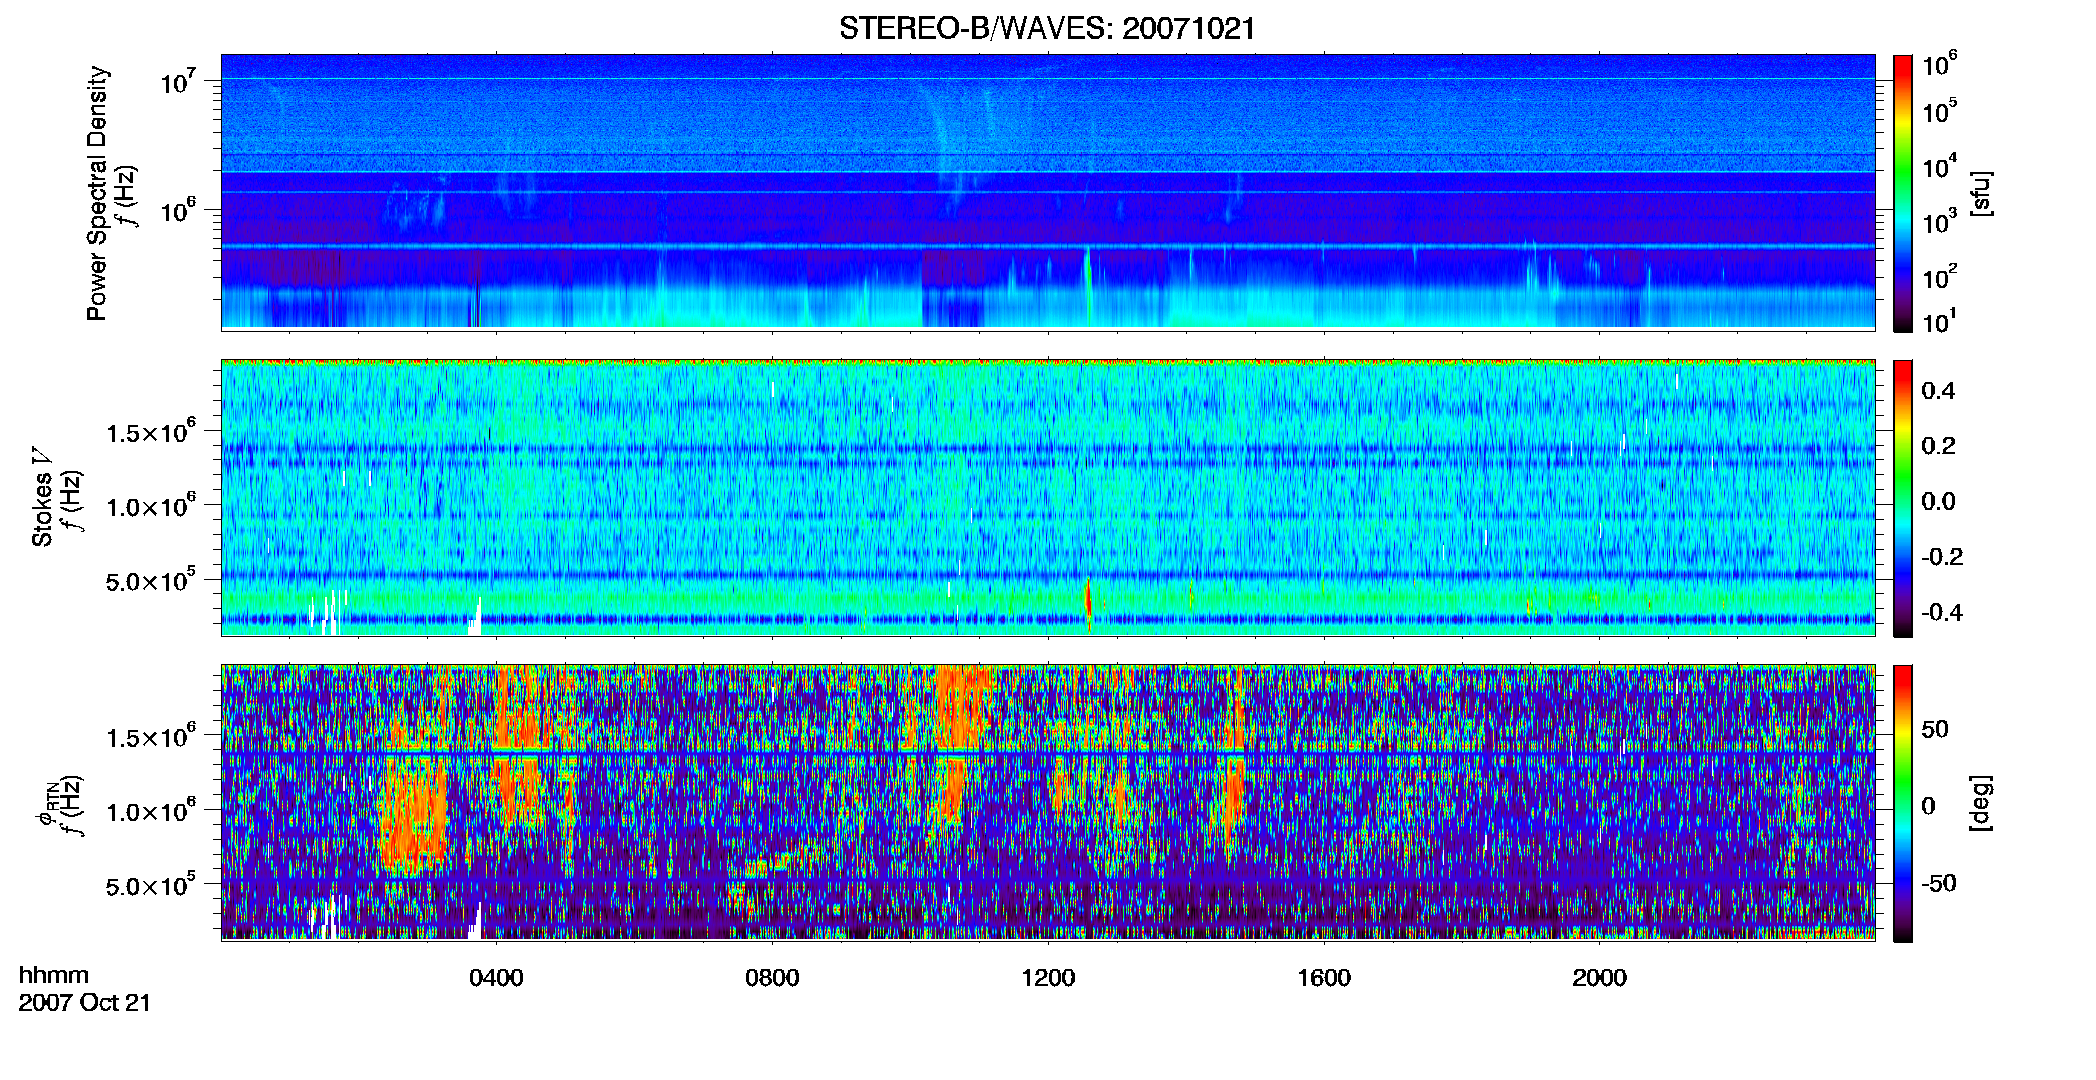Click the 10^1 label on sfu color bar

pyautogui.click(x=1939, y=321)
